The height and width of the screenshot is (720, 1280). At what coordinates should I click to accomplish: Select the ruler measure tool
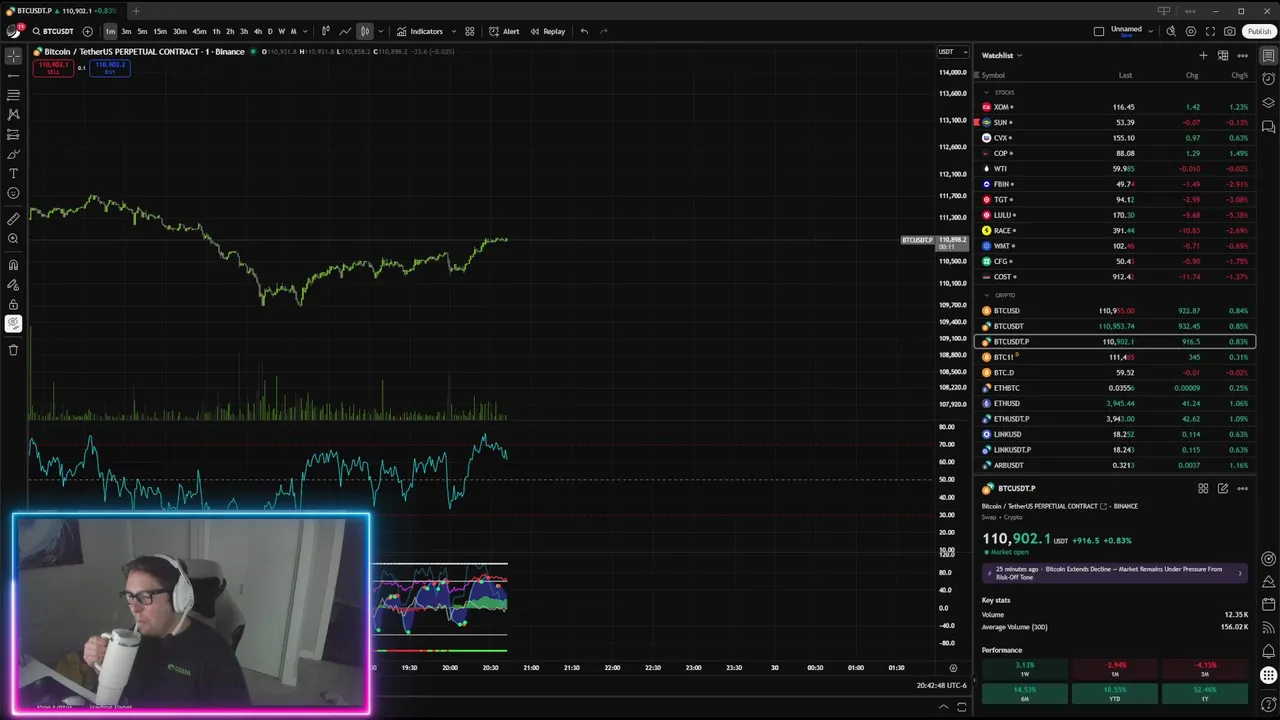[x=13, y=219]
